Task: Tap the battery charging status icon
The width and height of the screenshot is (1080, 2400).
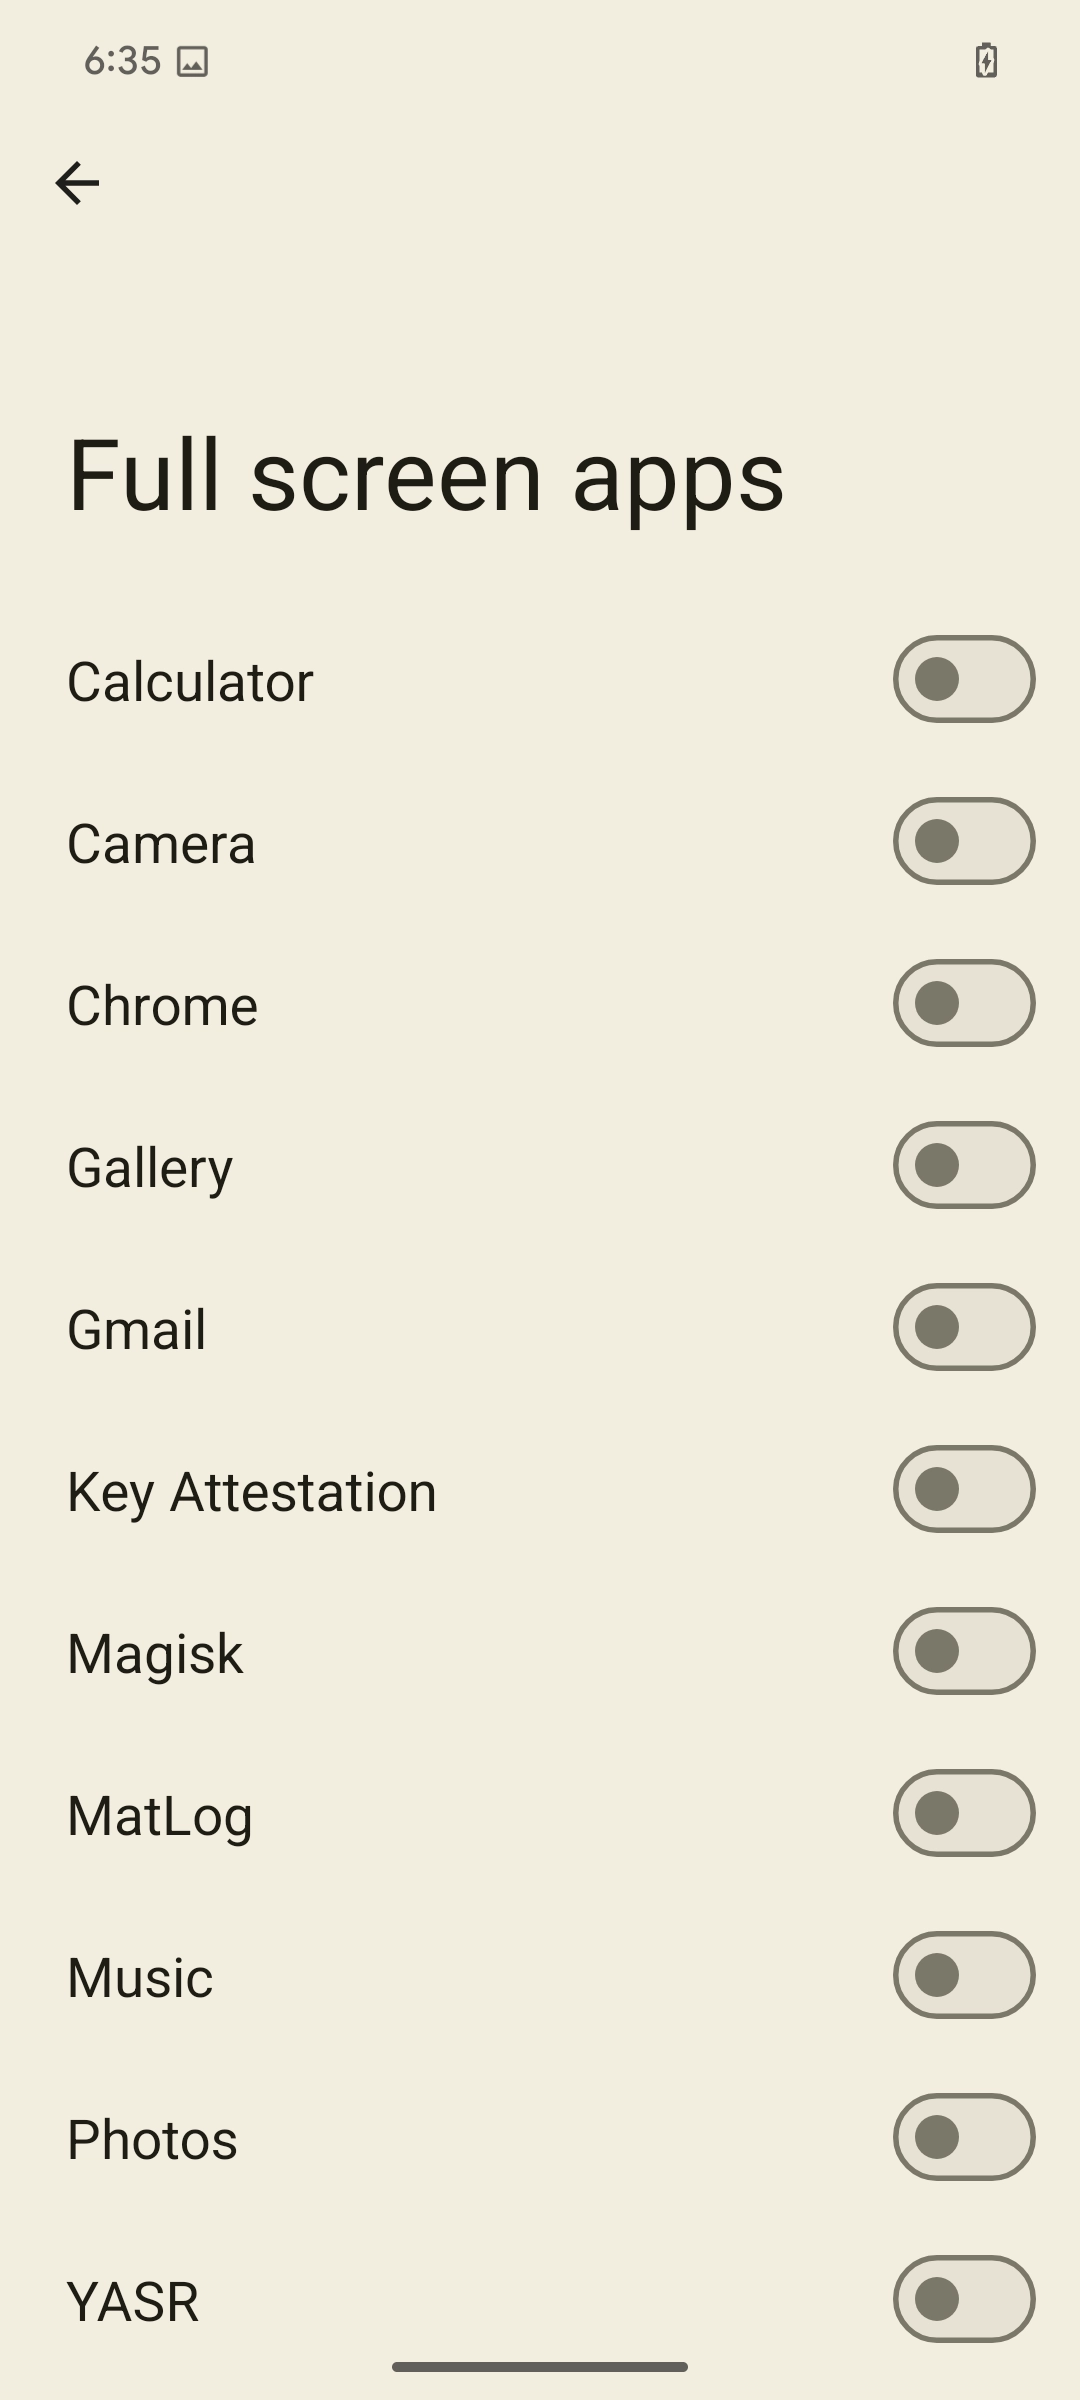Action: click(x=986, y=61)
